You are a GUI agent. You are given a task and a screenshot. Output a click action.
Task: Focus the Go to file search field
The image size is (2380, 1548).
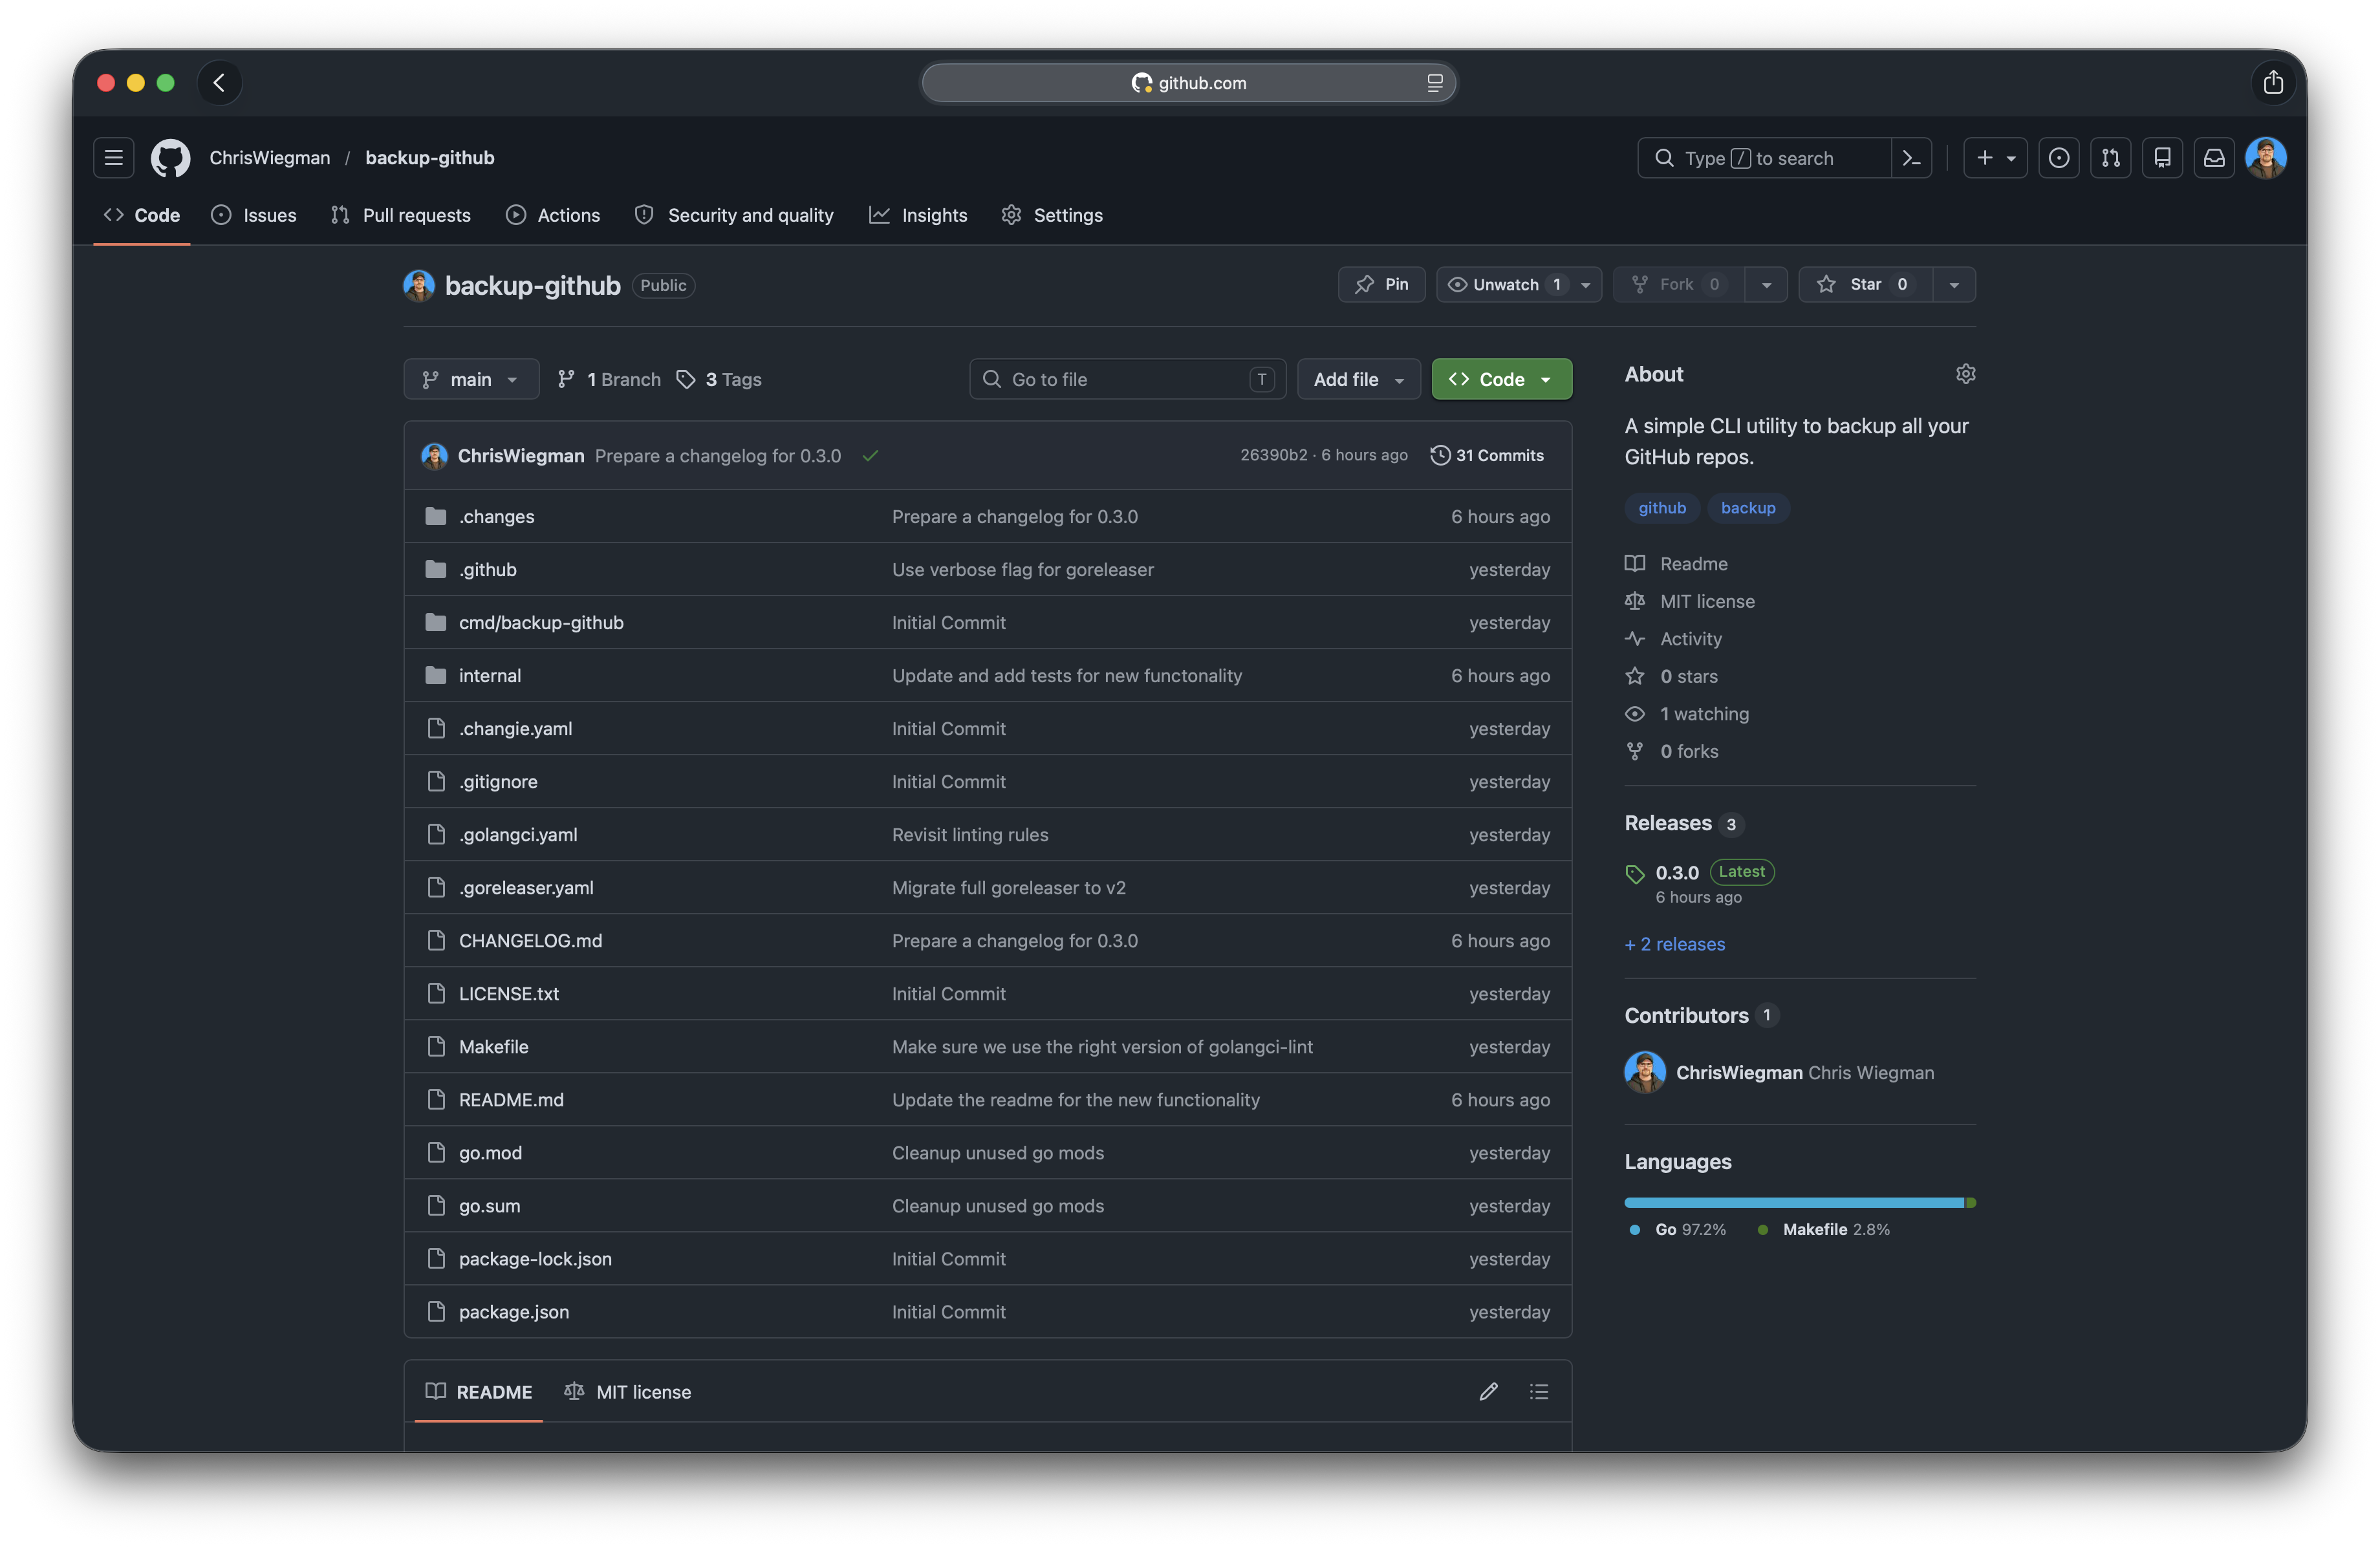pos(1127,379)
